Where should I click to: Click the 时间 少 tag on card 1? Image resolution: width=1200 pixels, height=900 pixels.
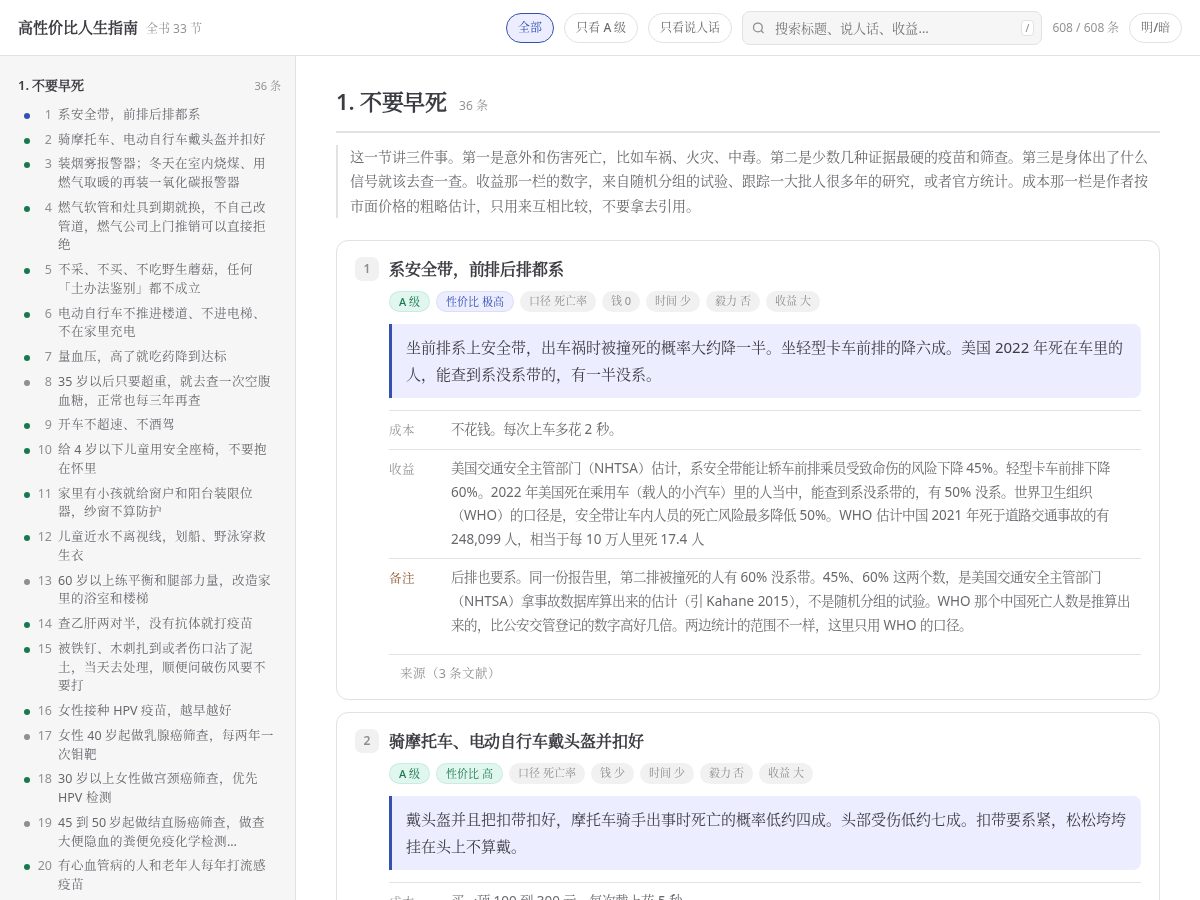tap(673, 301)
